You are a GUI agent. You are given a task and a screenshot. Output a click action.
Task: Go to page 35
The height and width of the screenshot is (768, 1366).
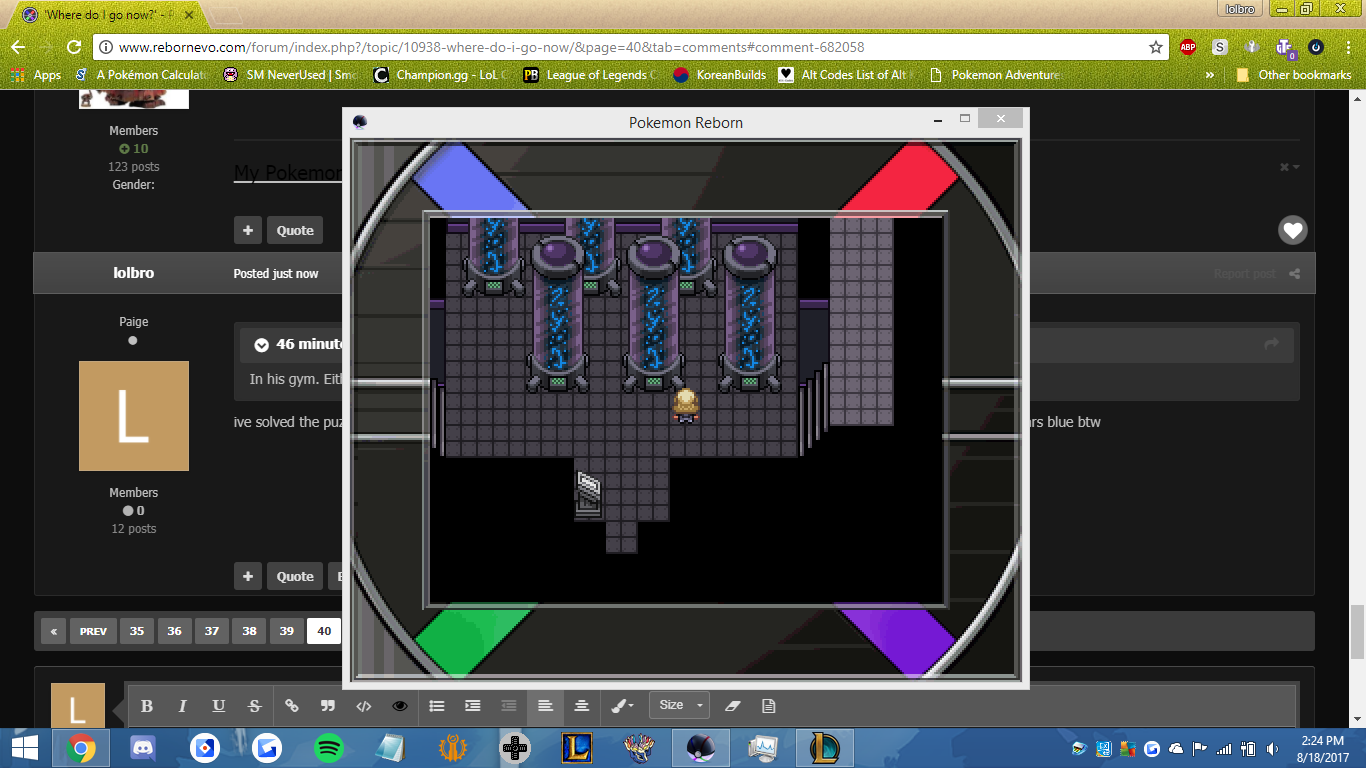[137, 631]
